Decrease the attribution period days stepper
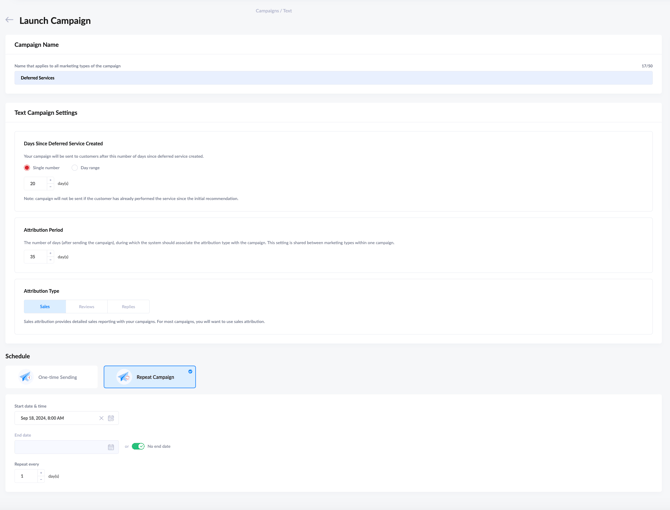Viewport: 670px width, 510px height. click(x=50, y=260)
